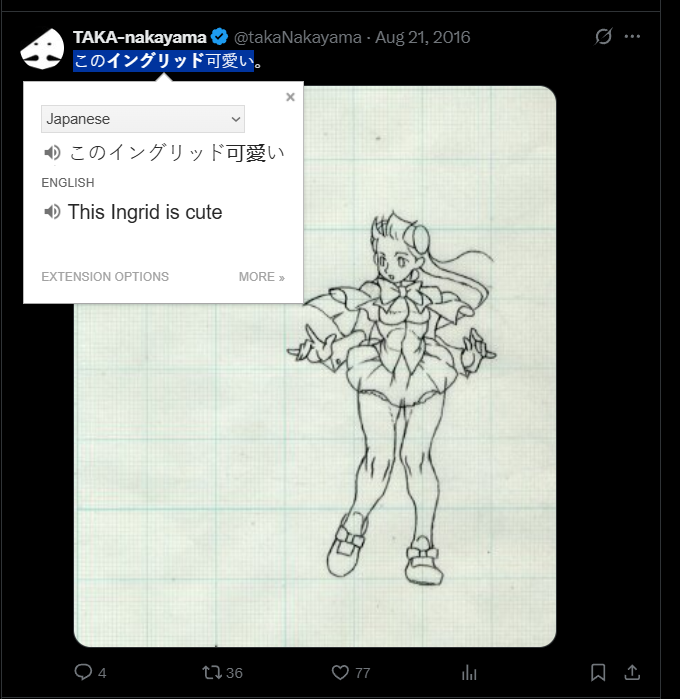The image size is (680, 699).
Task: Click the Grok explain icon
Action: coord(603,37)
